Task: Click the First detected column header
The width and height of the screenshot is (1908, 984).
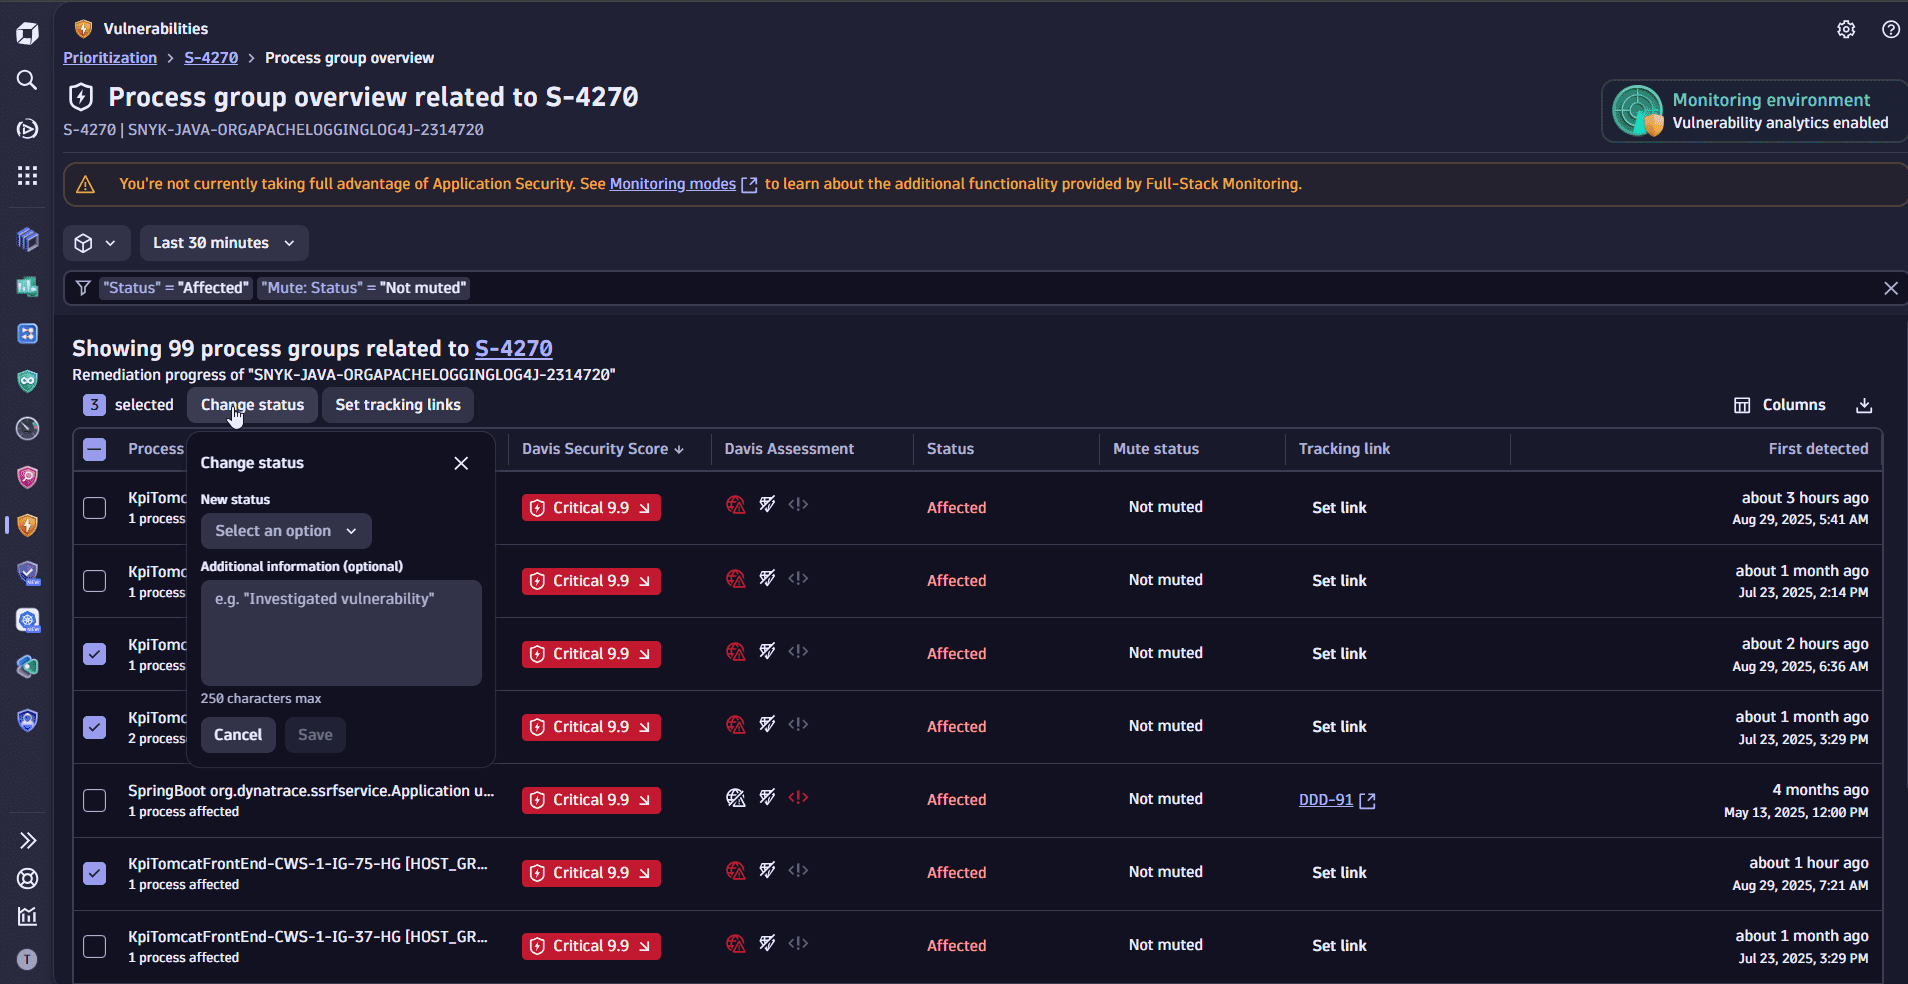Action: click(1818, 449)
